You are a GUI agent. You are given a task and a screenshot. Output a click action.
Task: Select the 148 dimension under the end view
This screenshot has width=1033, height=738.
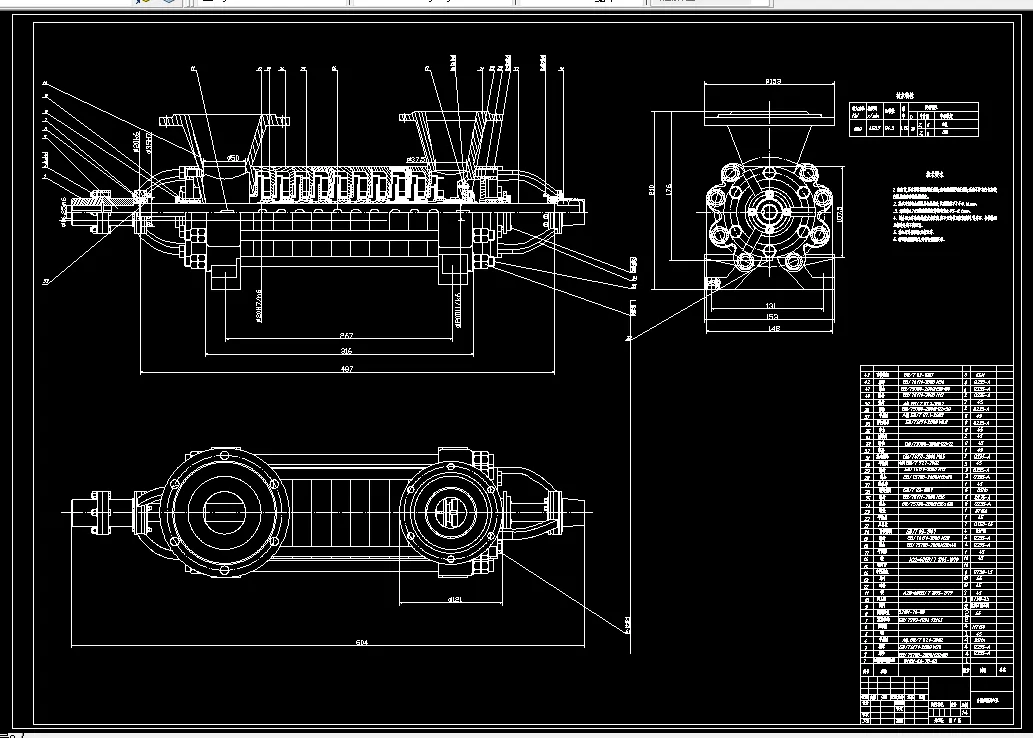tap(774, 328)
